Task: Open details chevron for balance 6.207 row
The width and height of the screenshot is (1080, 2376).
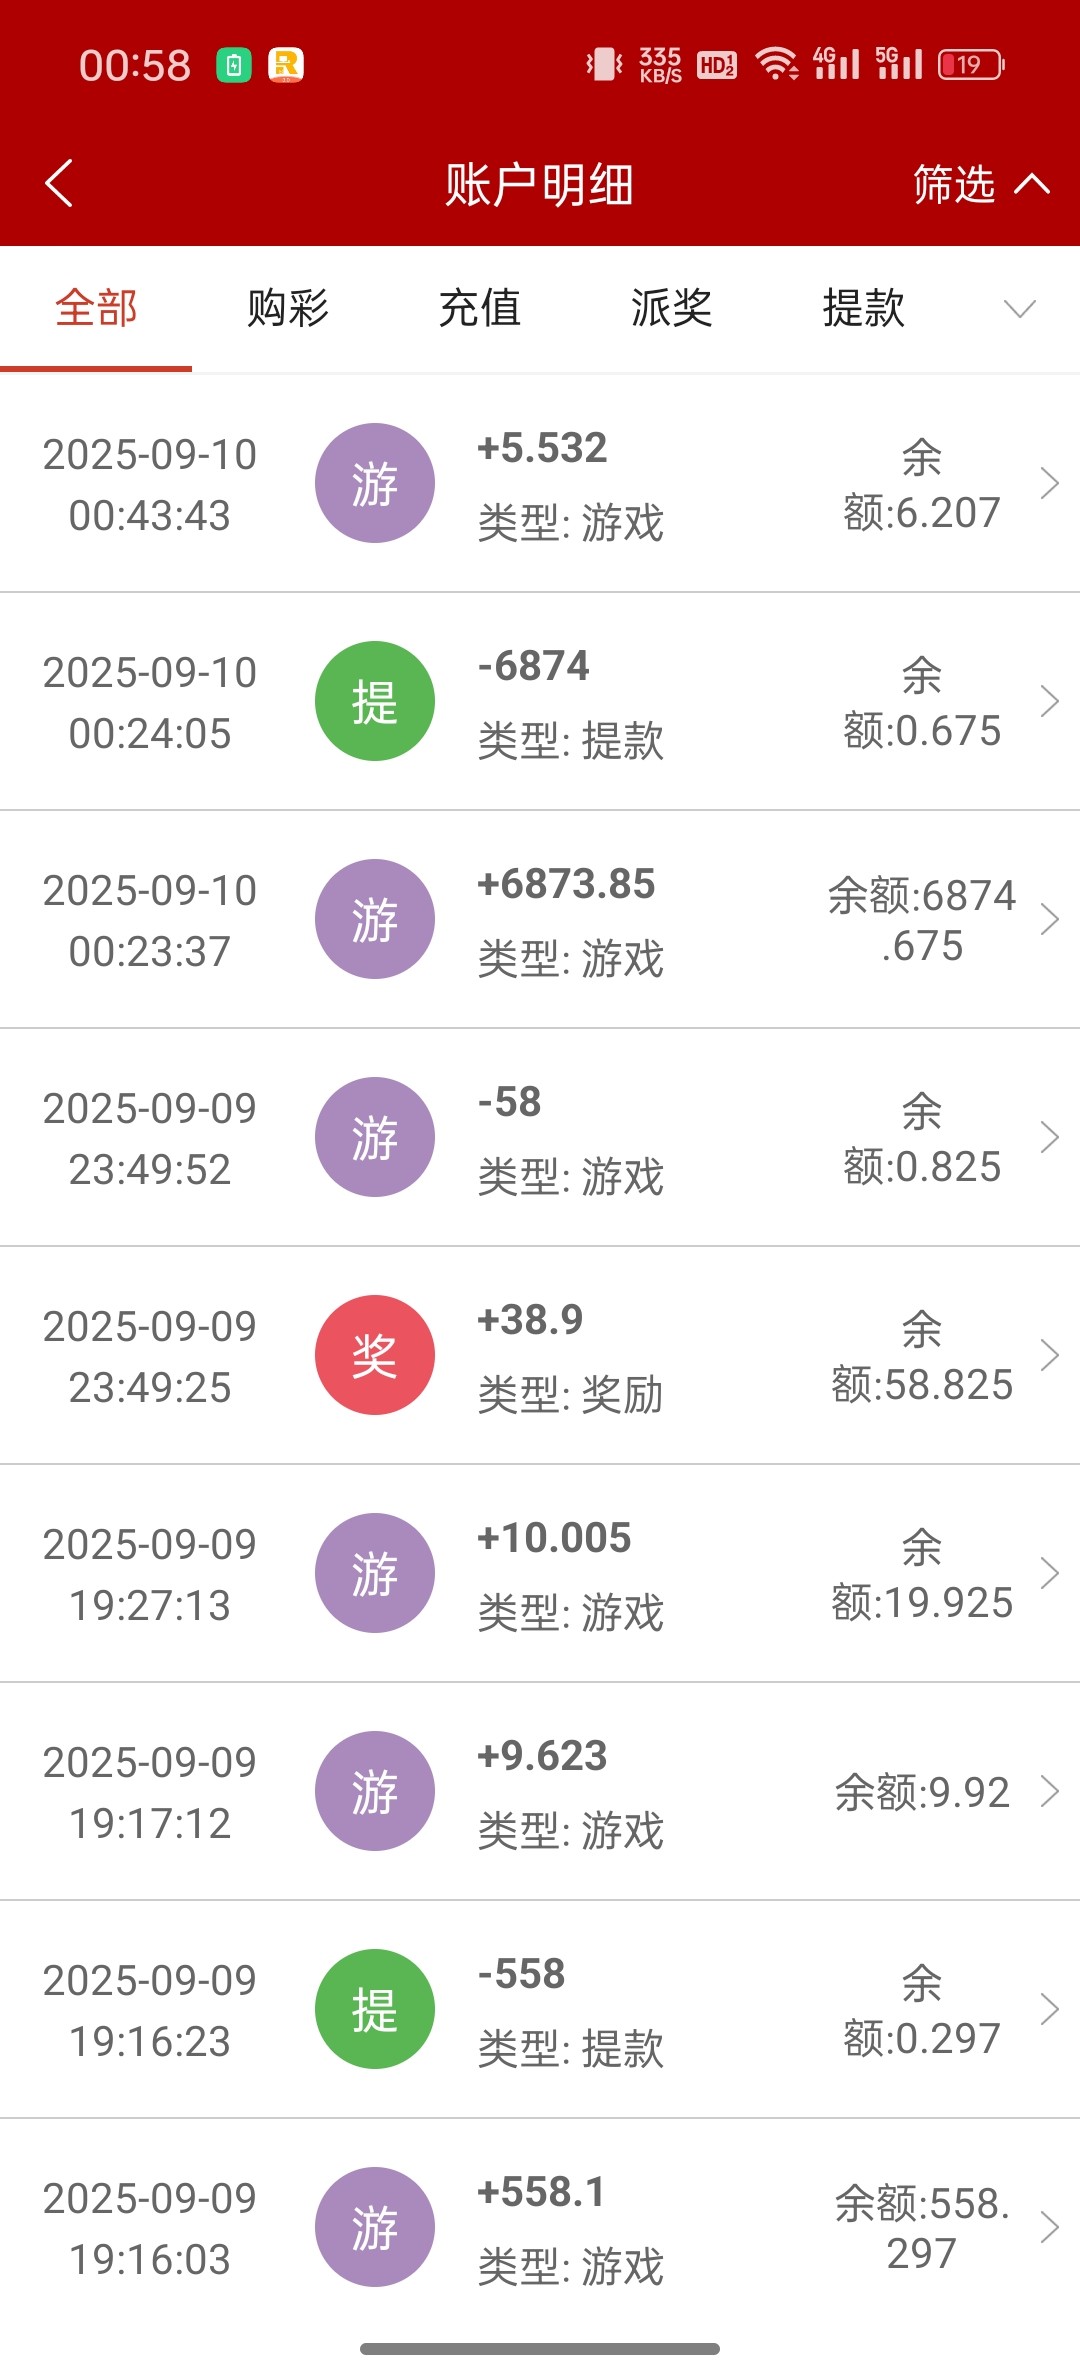Action: (1049, 483)
